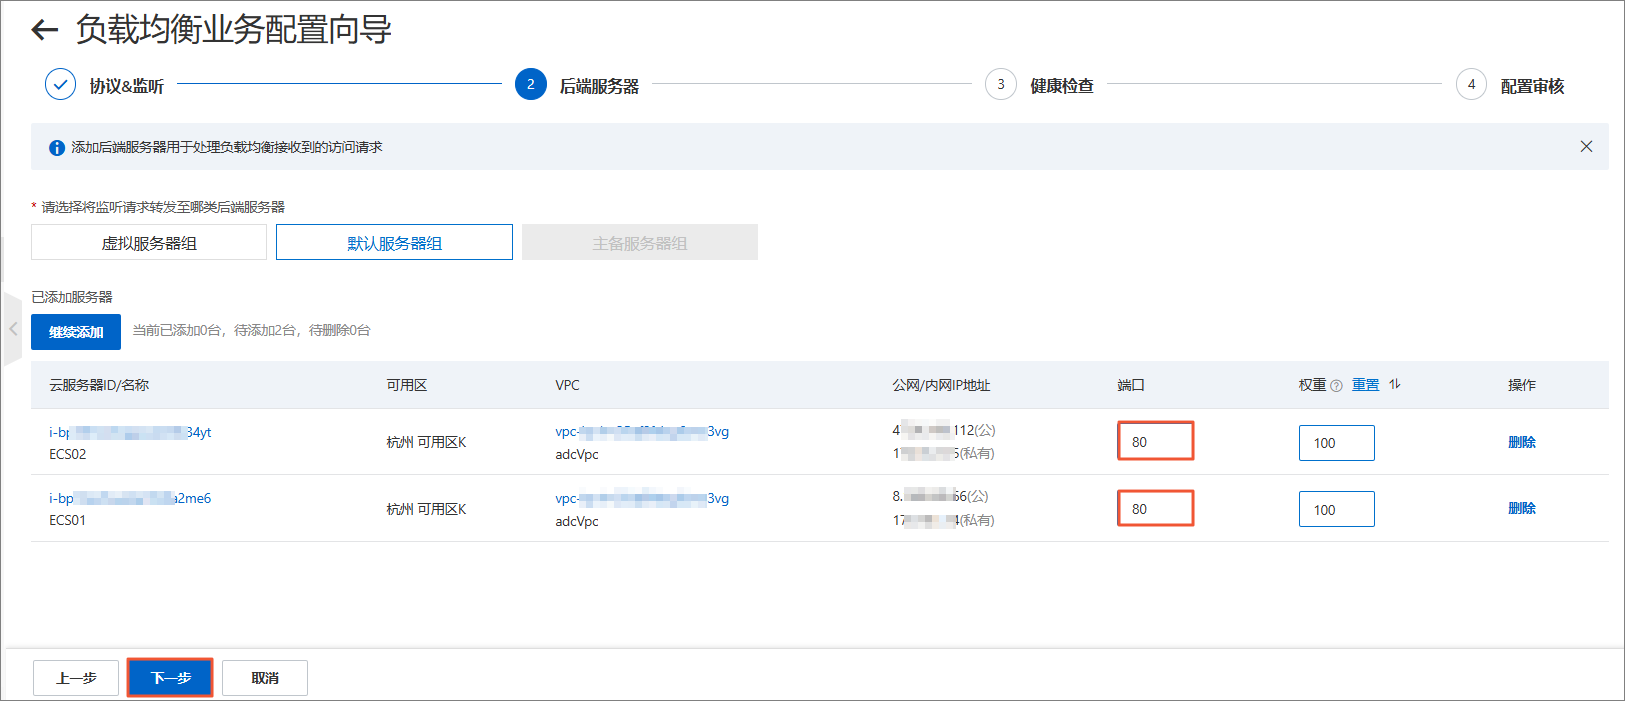
Task: Click 下一步 next step button
Action: [x=170, y=678]
